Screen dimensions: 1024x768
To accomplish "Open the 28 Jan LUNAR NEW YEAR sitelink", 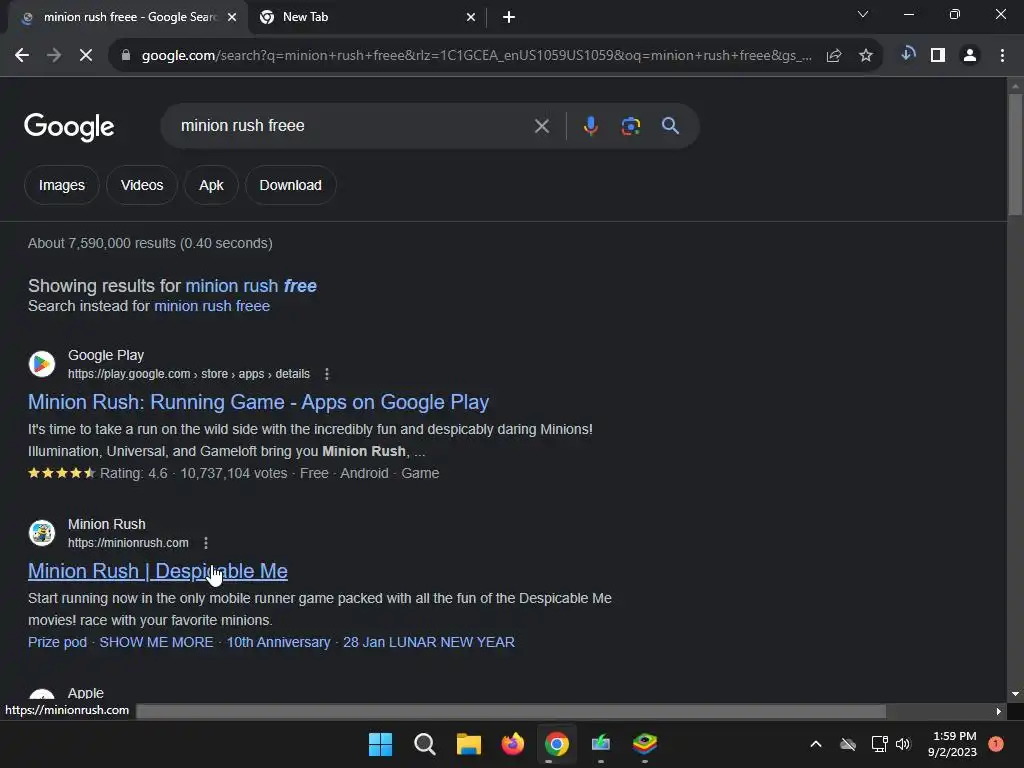I will click(x=428, y=643).
